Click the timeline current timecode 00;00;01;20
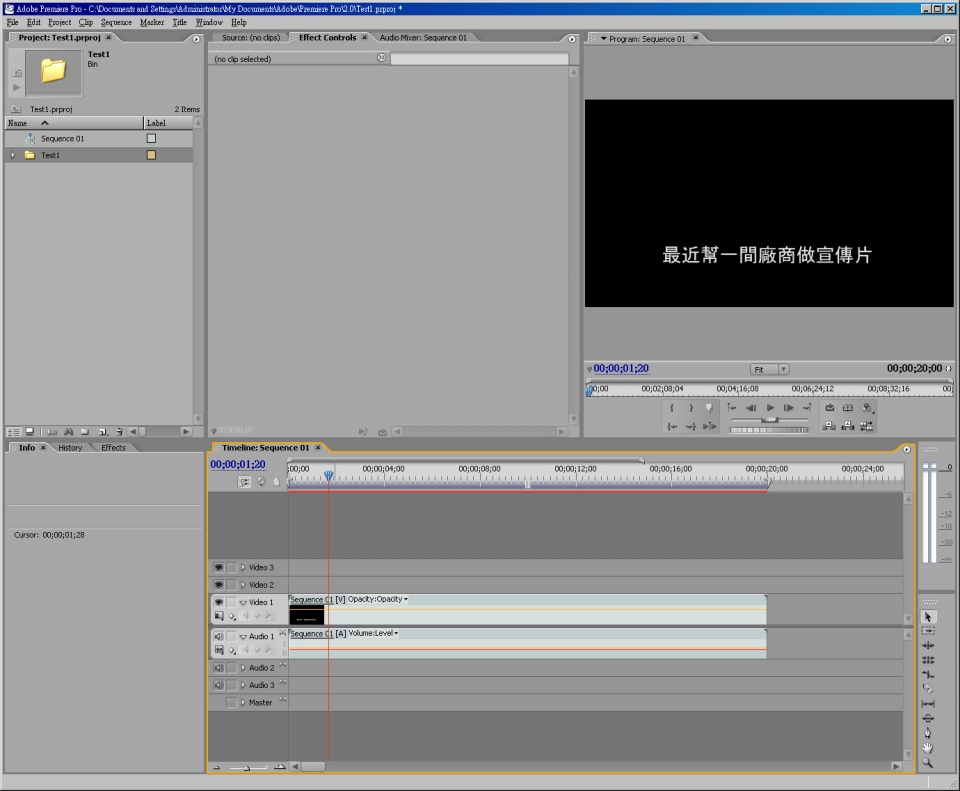 tap(238, 464)
